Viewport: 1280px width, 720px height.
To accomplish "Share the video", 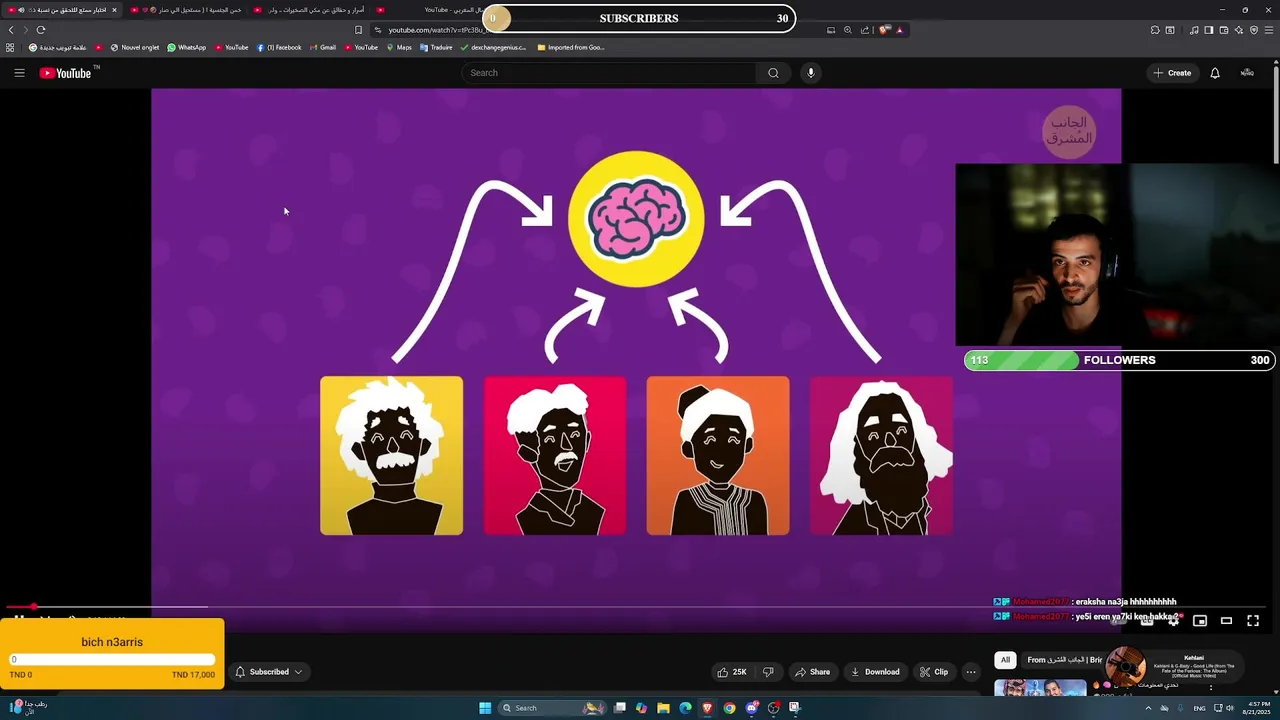I will [x=812, y=672].
